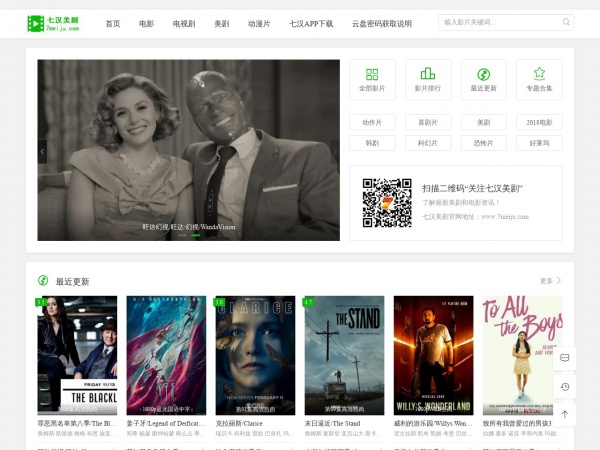The image size is (600, 450).
Task: Click the floating watch history icon
Action: pyautogui.click(x=564, y=387)
